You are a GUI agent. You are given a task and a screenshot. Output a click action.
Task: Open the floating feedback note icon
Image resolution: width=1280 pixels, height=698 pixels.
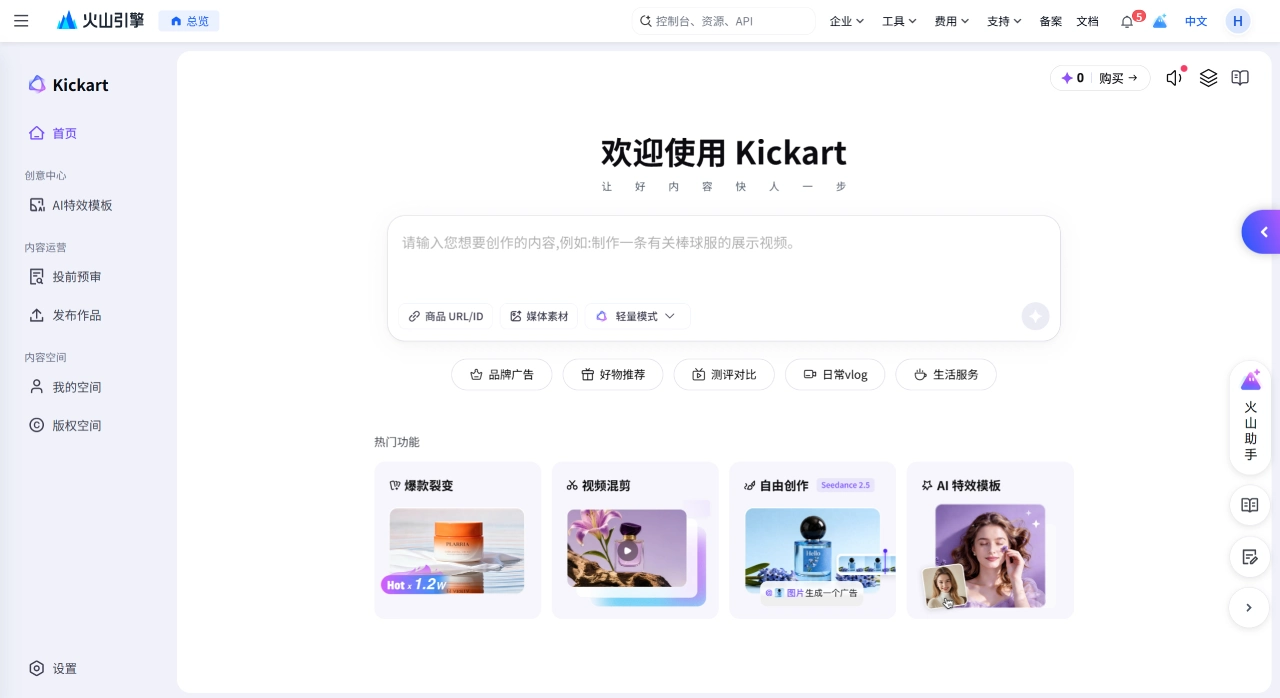(1250, 557)
